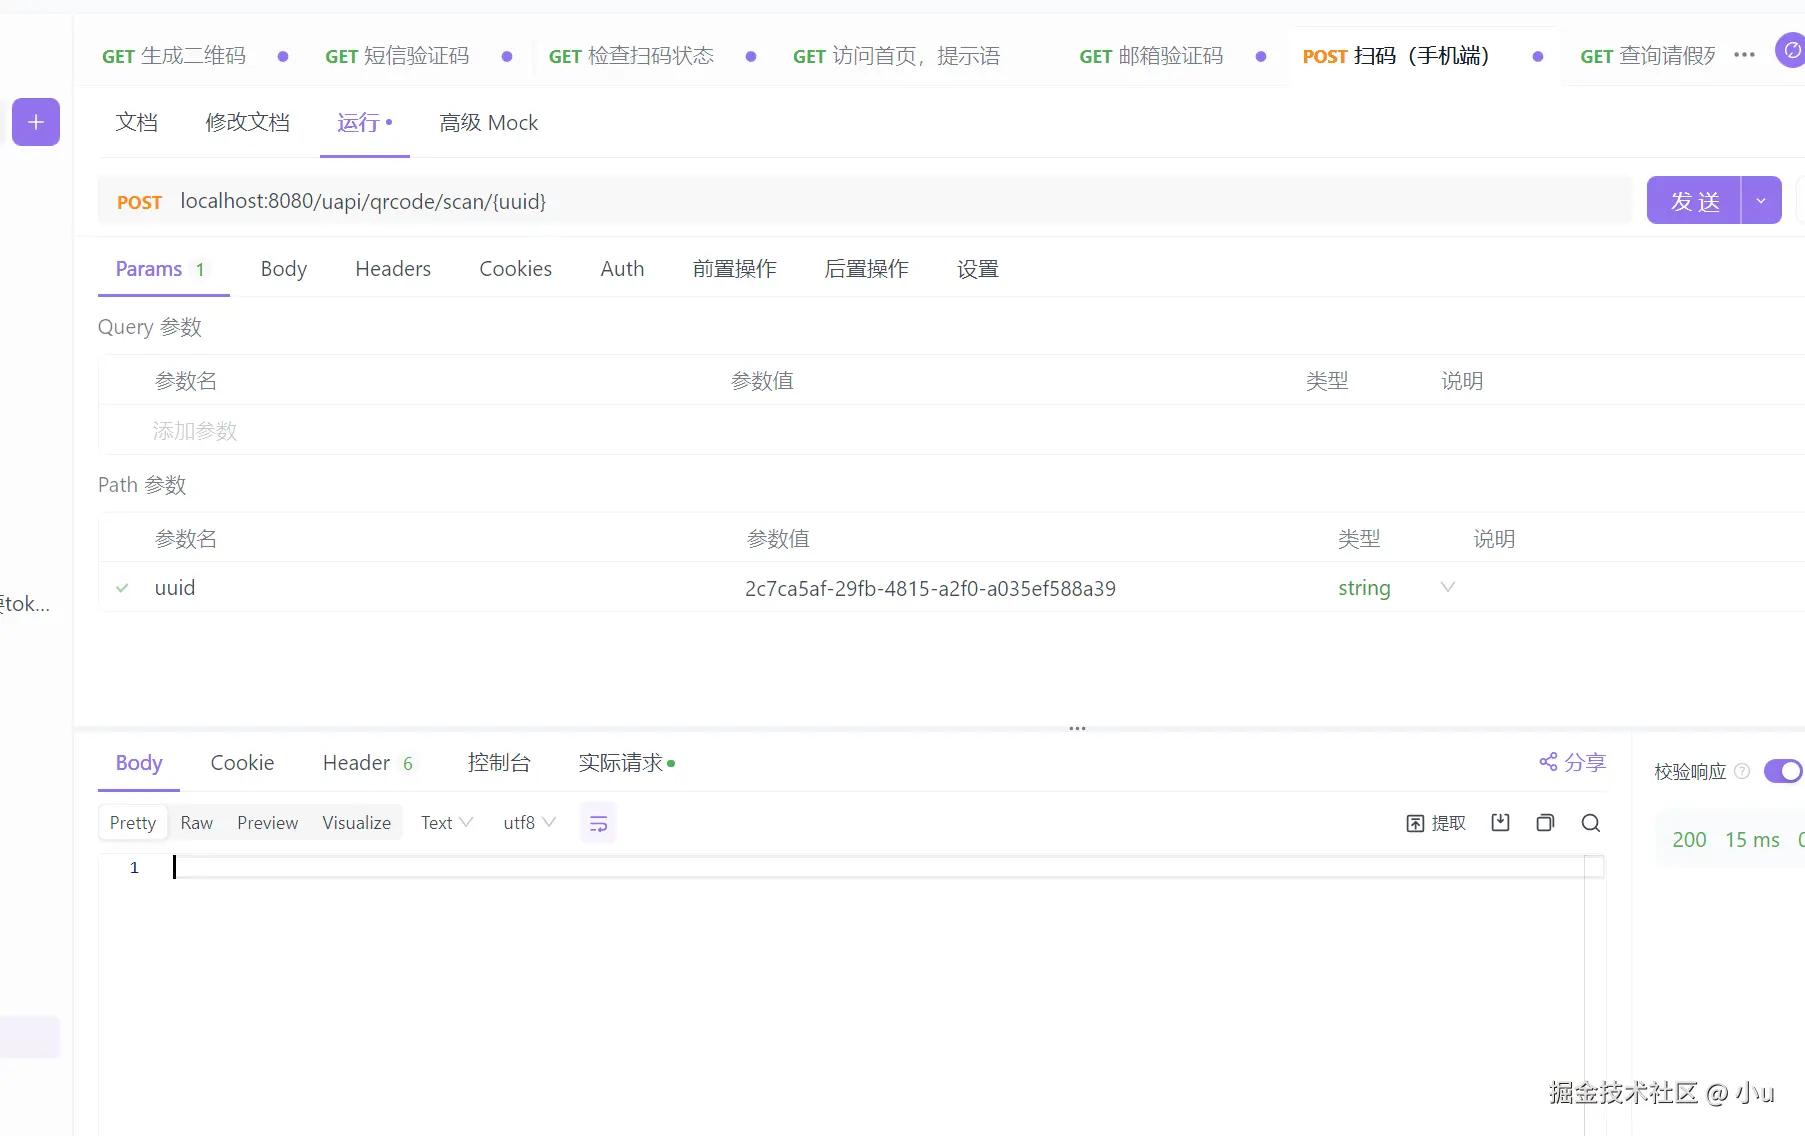Click the string type label in uuid row
Screen dimensions: 1805x1136
[1365, 587]
